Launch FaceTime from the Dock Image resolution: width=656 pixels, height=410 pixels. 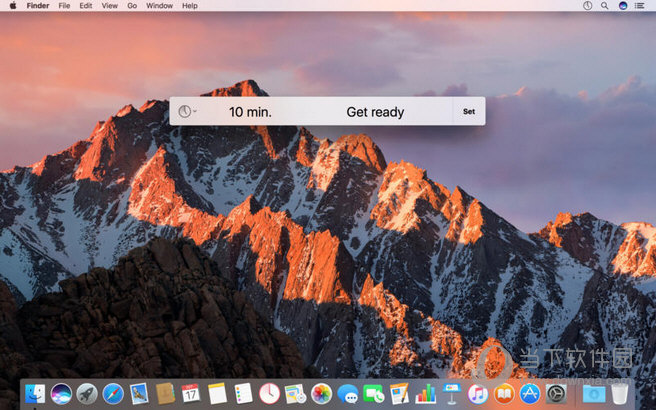pos(374,394)
